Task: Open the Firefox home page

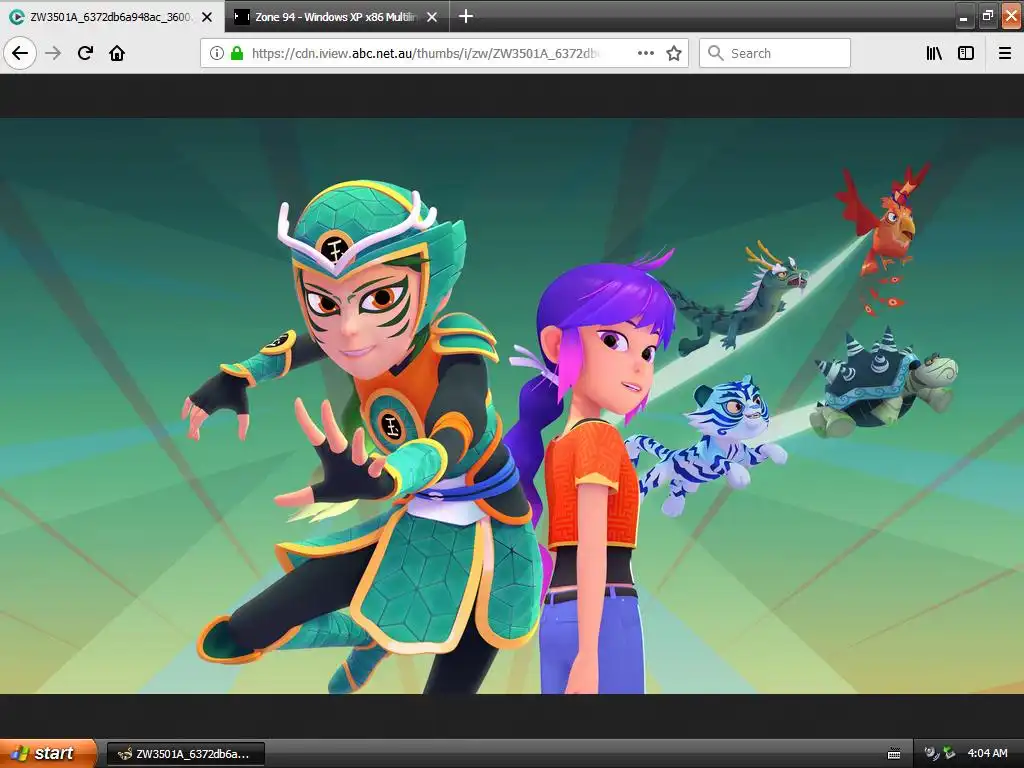Action: tap(117, 53)
